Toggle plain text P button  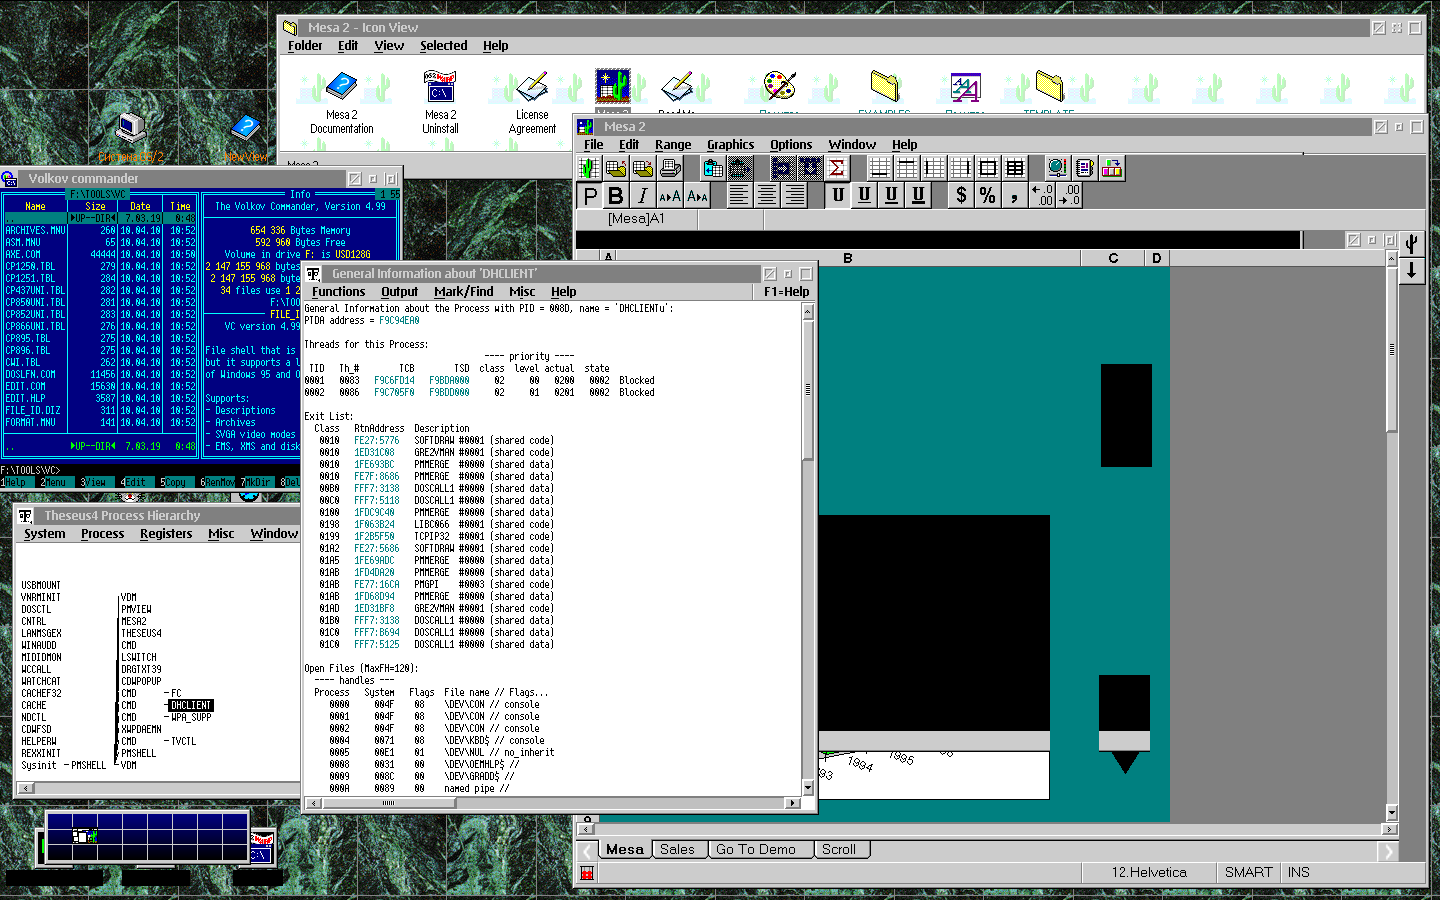[590, 196]
